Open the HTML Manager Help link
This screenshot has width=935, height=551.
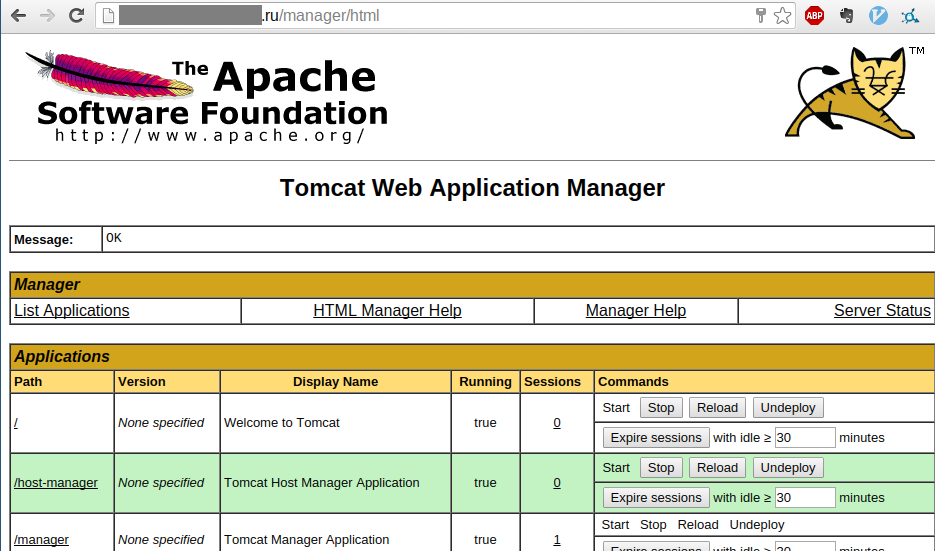tap(387, 311)
